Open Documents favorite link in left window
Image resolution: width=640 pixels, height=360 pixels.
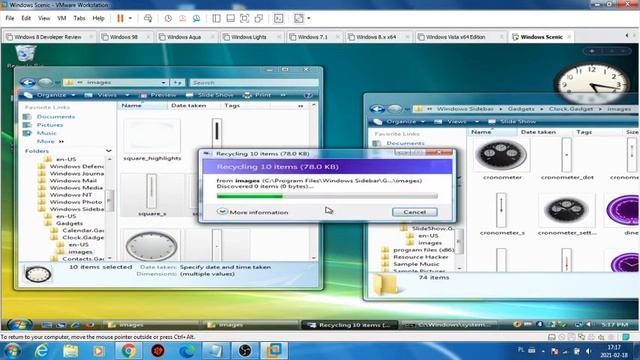coord(56,117)
